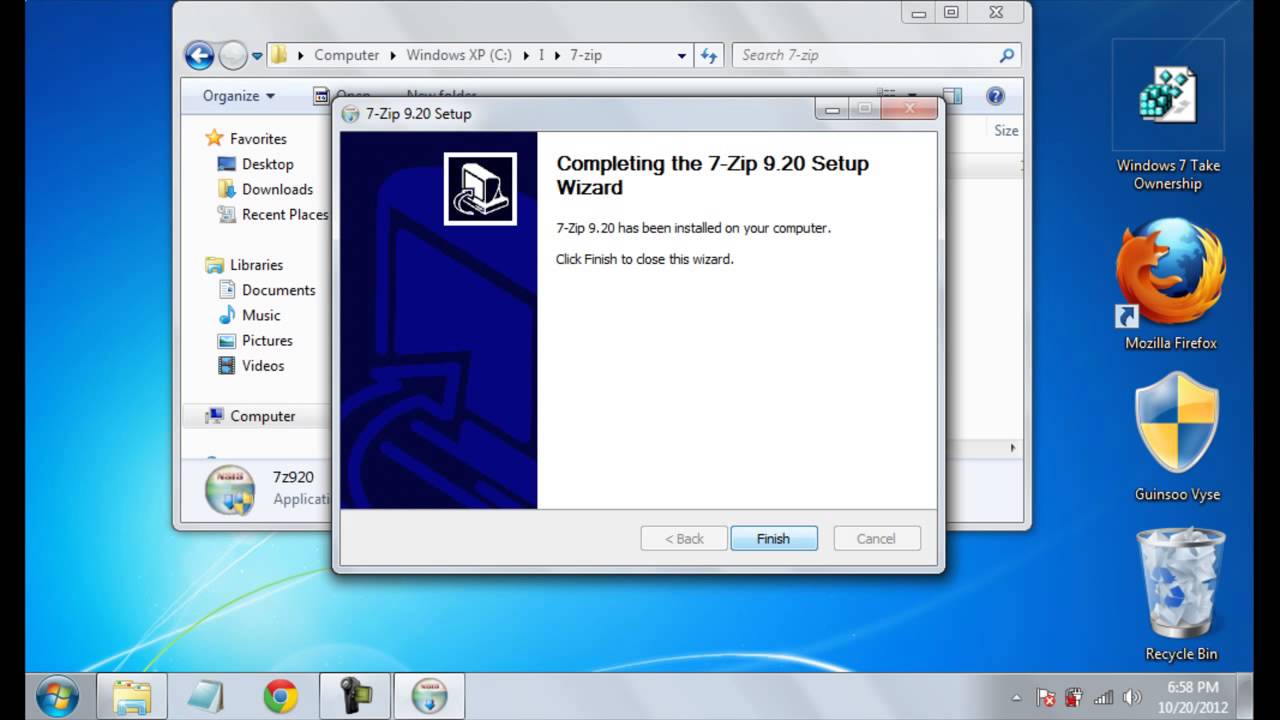Viewport: 1280px width, 720px height.
Task: Click the network signal tray icon
Action: (x=1103, y=697)
